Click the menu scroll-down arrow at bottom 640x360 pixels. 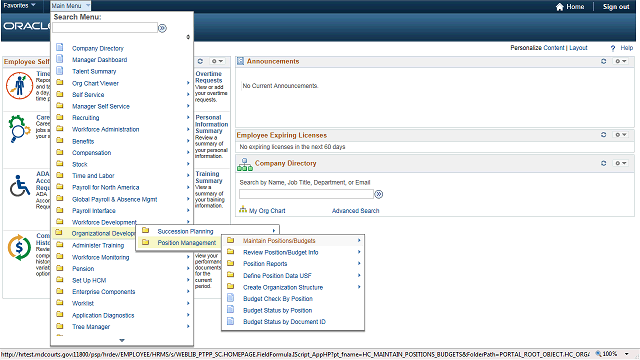tap(122, 340)
